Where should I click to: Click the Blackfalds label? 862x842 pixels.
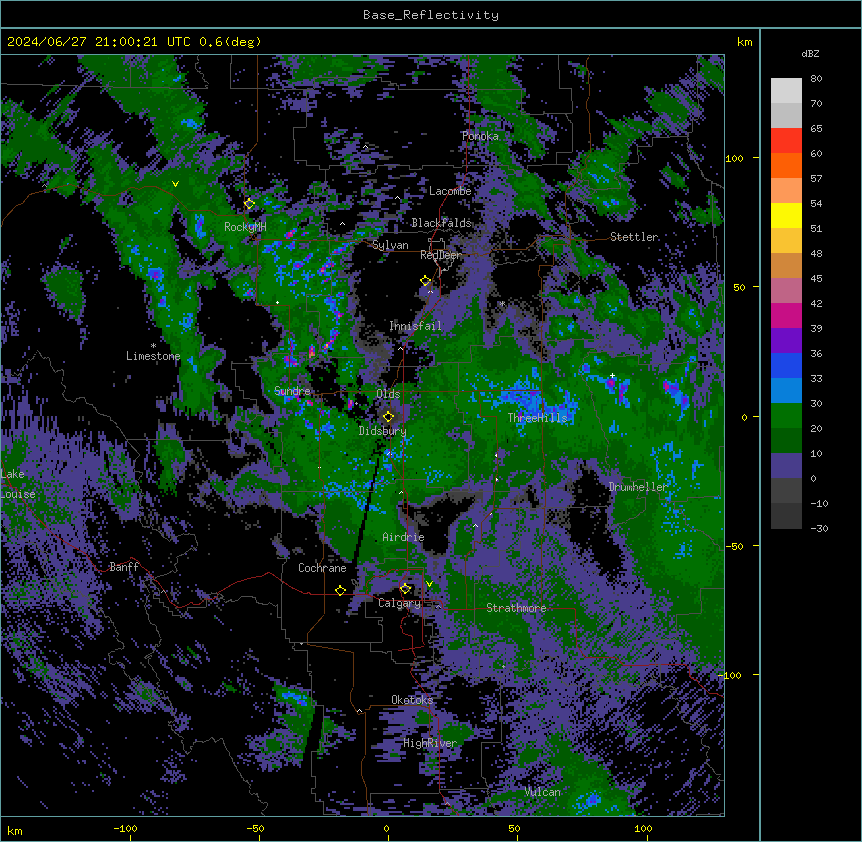(441, 223)
